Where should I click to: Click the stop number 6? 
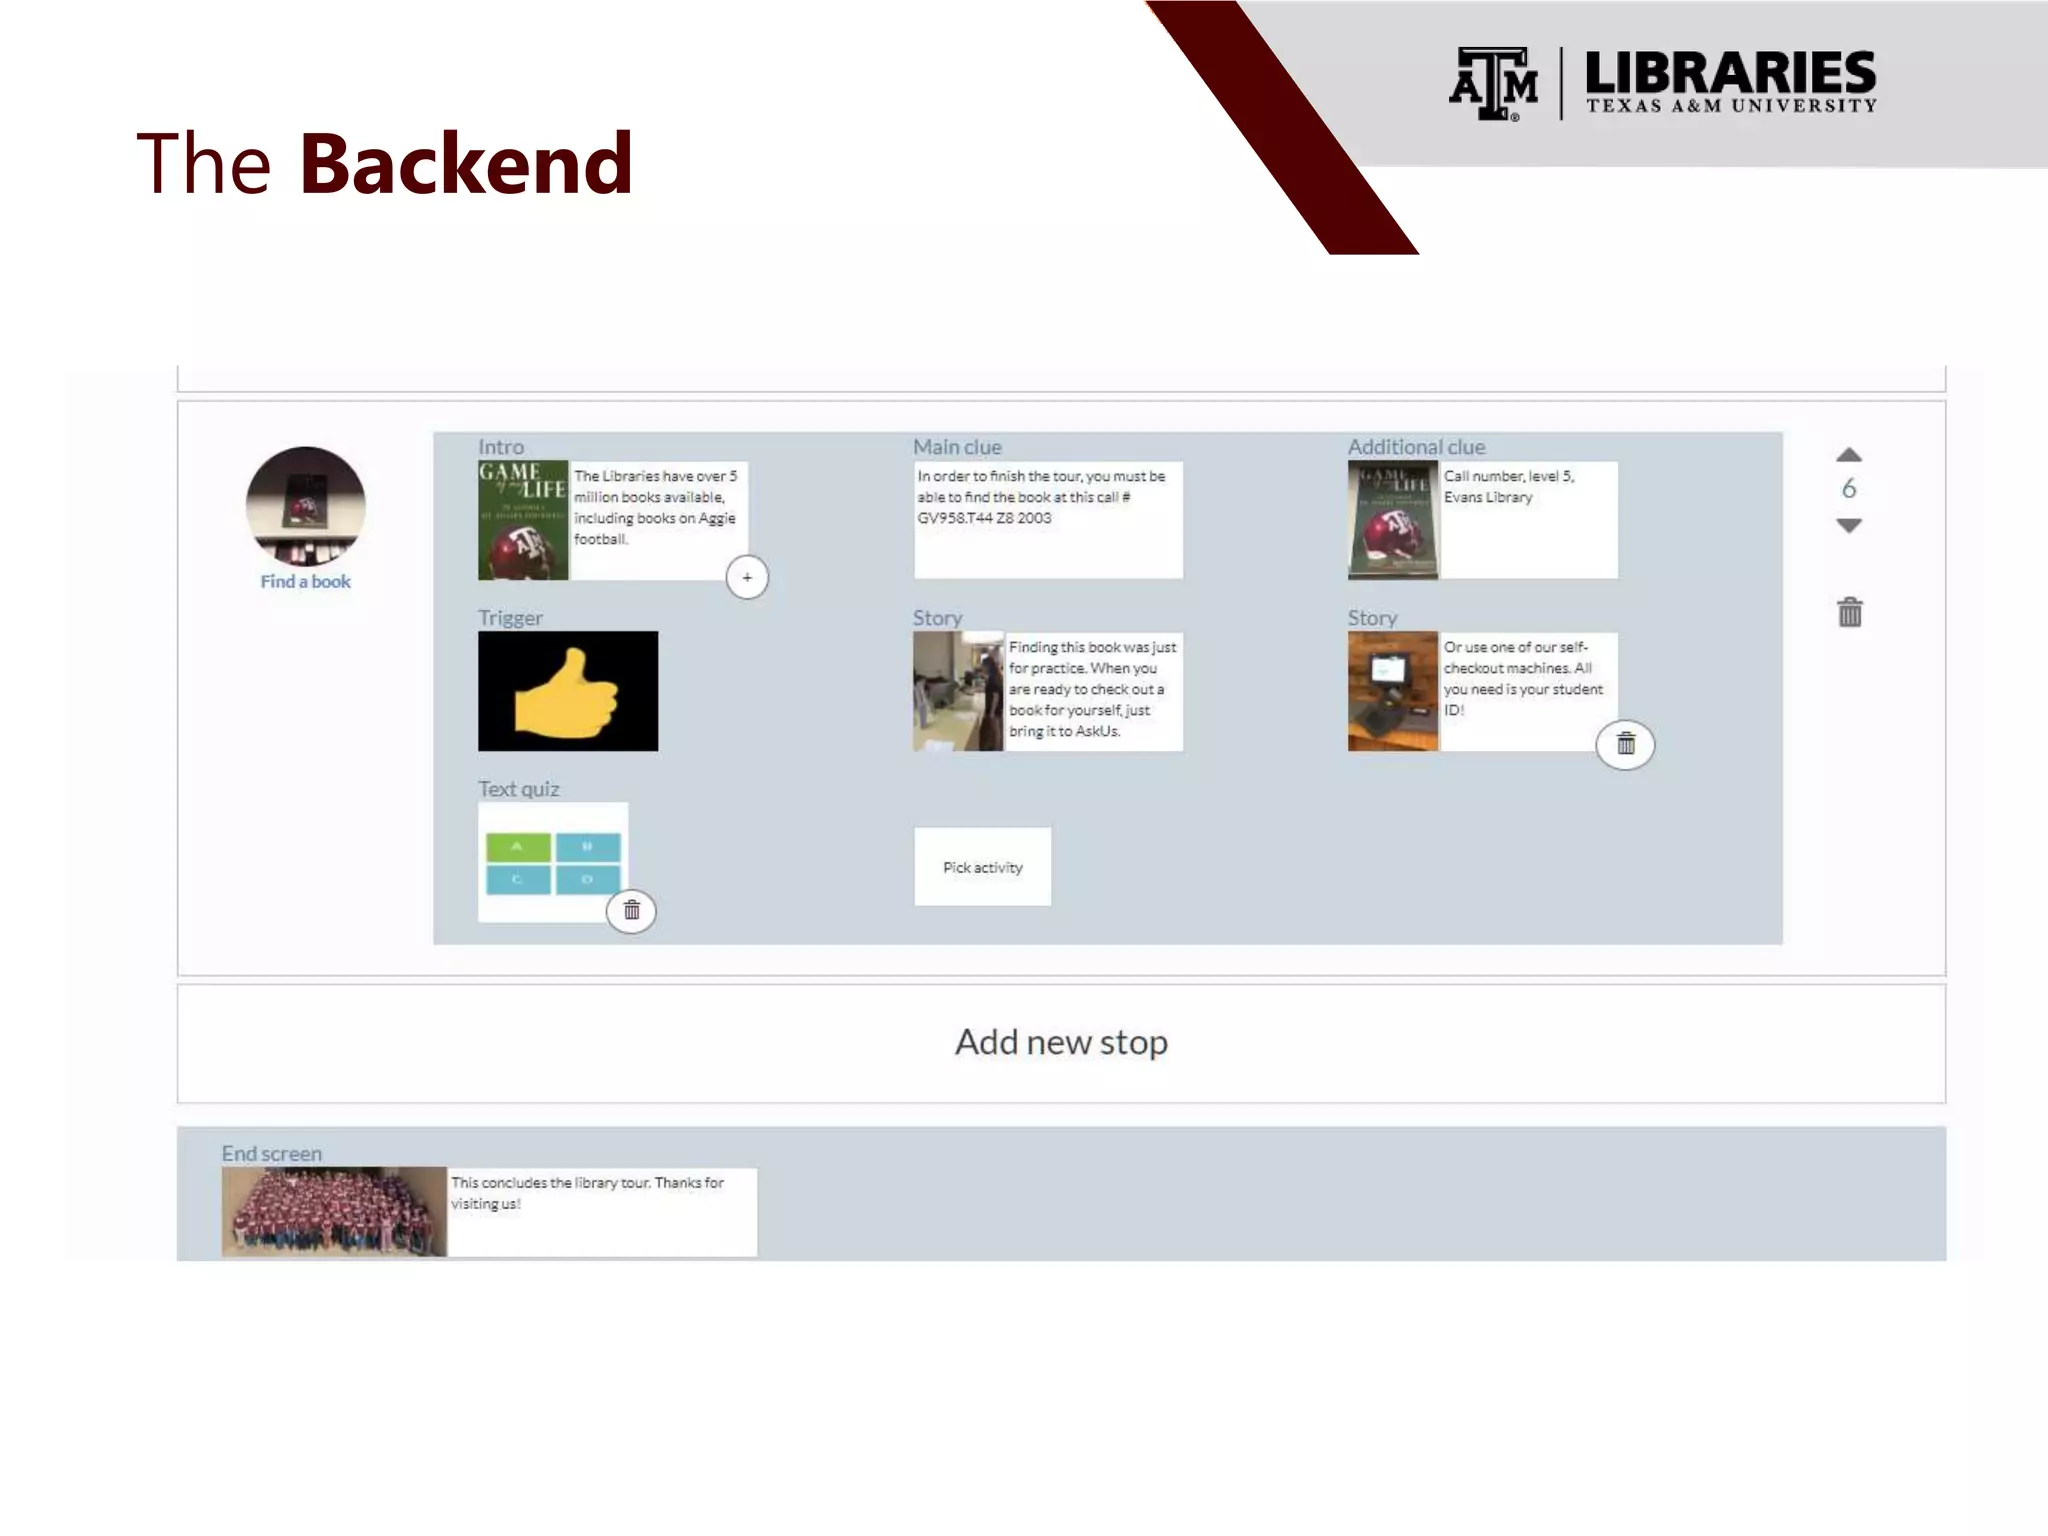point(1849,489)
